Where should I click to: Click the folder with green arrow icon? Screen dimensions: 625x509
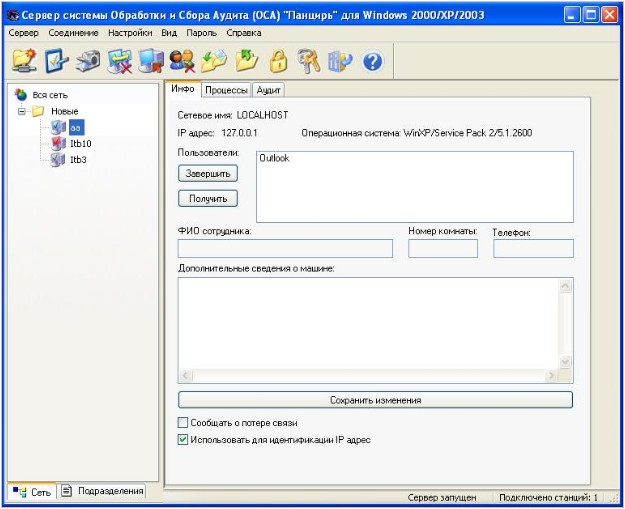[x=246, y=62]
